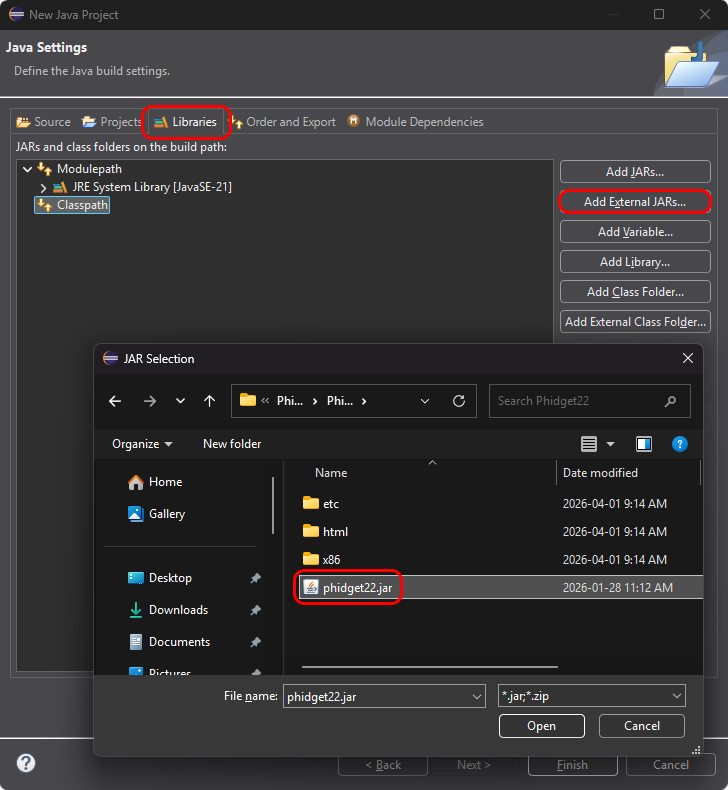Open the file type filter dropdown
The height and width of the screenshot is (790, 728).
[x=591, y=696]
